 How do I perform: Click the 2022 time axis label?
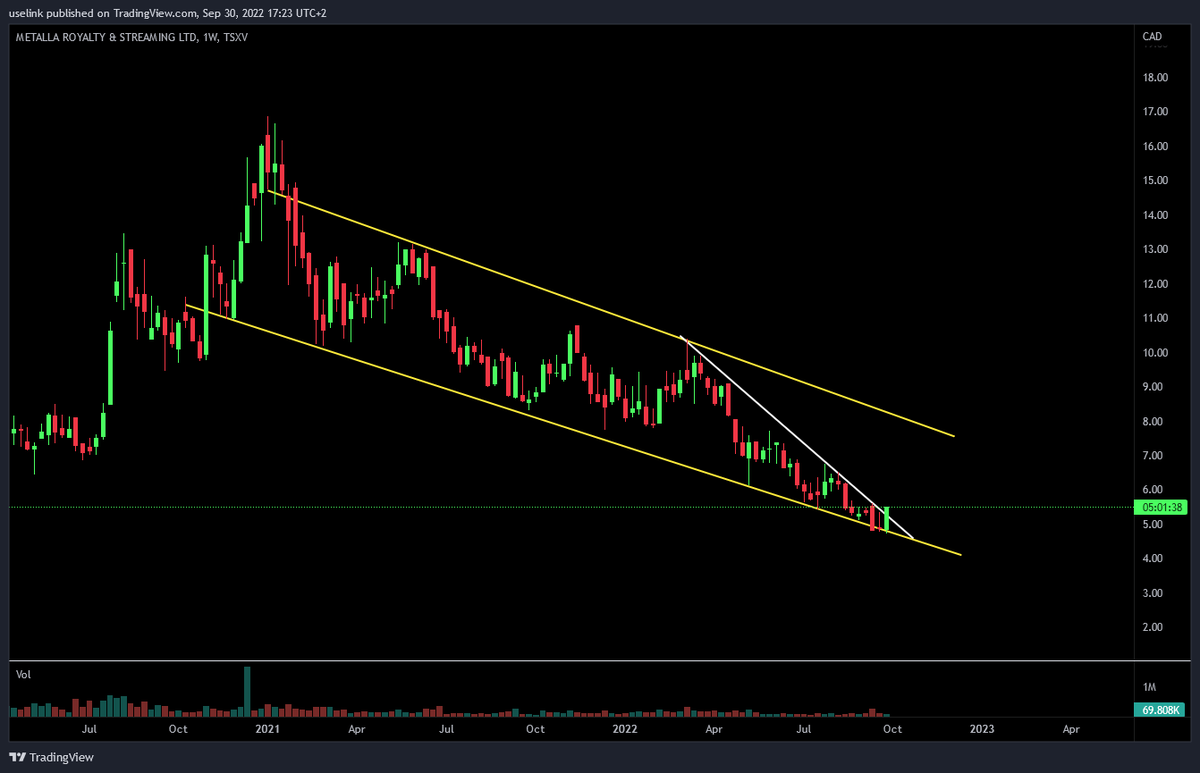click(625, 730)
